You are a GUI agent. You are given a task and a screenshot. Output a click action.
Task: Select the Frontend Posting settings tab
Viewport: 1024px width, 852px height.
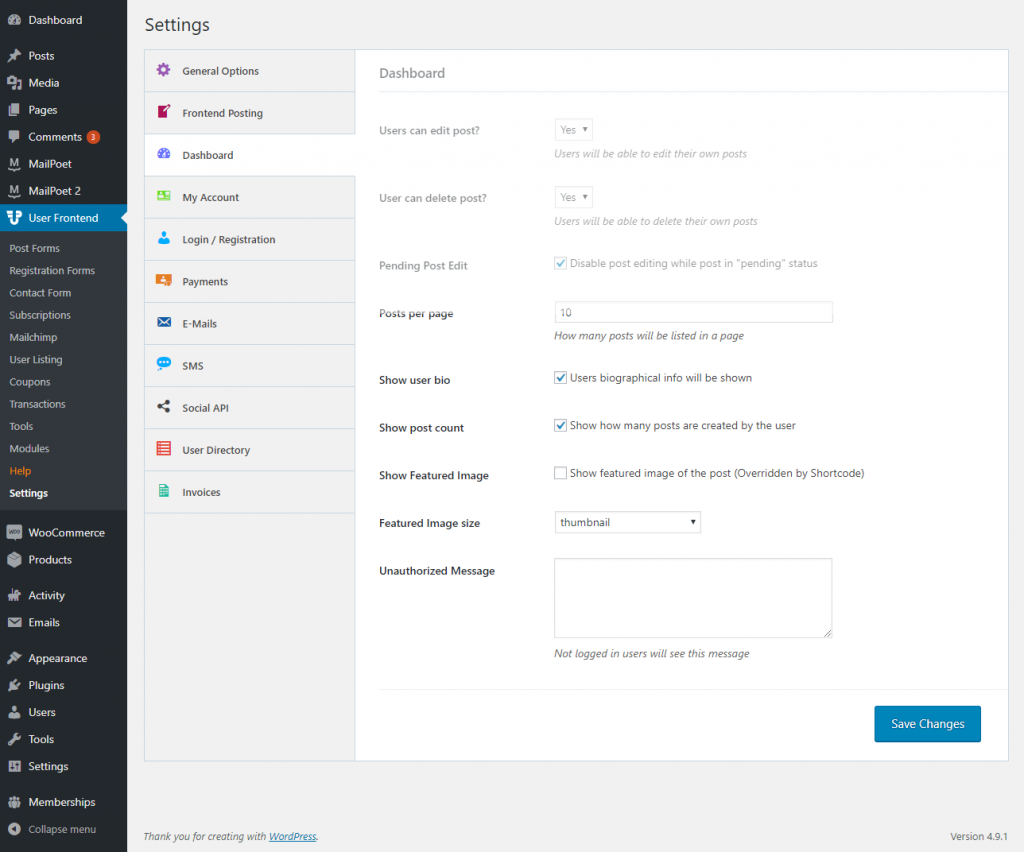click(222, 113)
